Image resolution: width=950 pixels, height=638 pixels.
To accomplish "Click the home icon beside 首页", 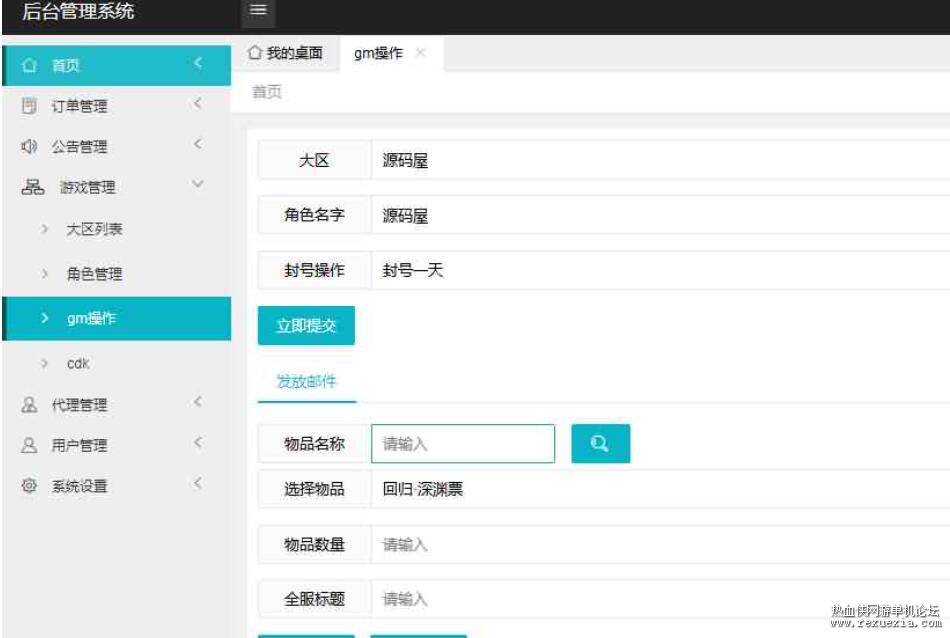I will click(29, 65).
